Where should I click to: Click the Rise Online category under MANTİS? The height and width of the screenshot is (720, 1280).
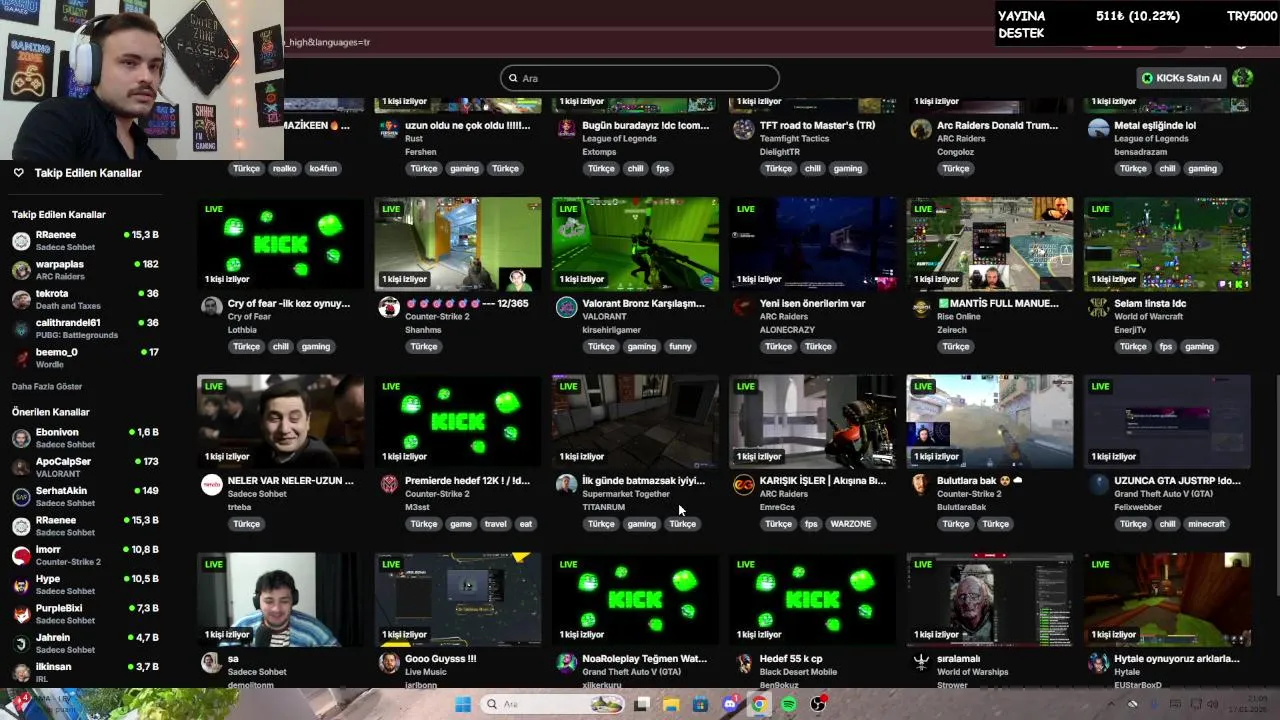click(959, 317)
